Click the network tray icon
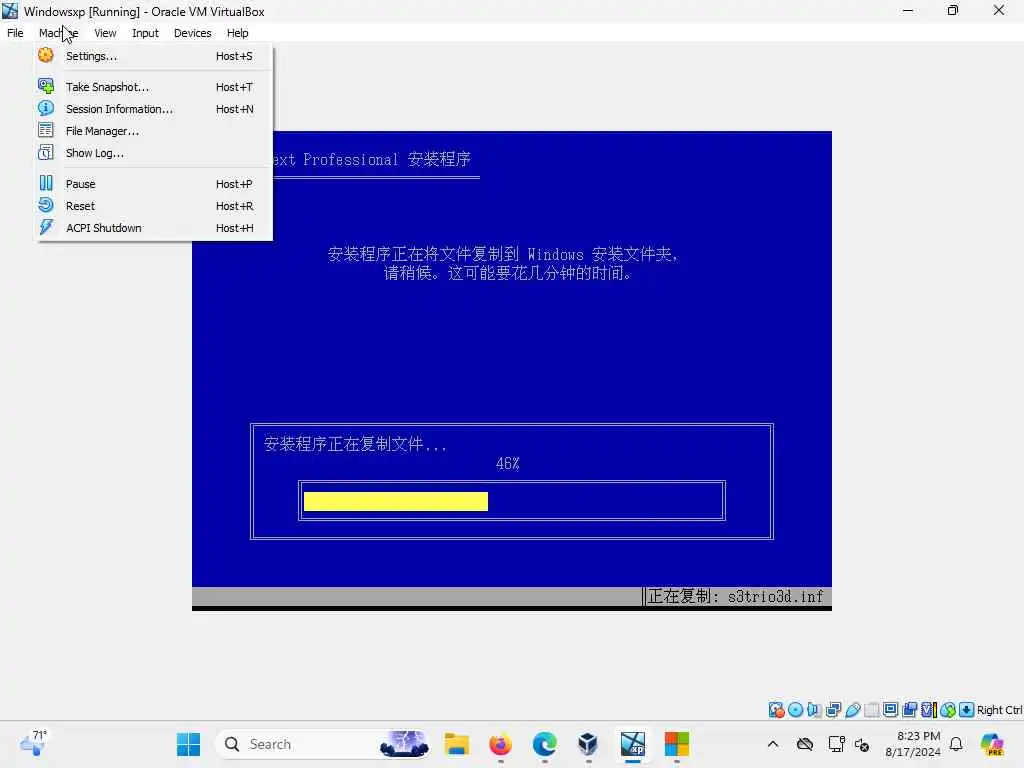 [837, 744]
